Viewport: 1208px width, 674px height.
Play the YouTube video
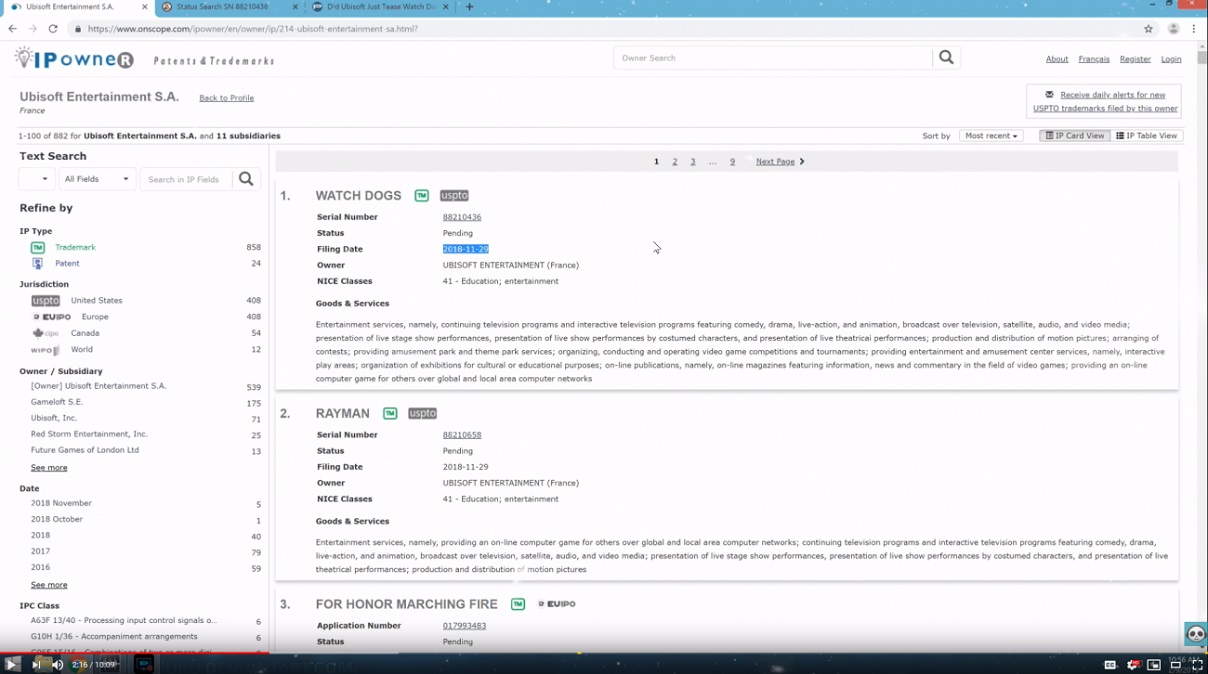pyautogui.click(x=11, y=665)
